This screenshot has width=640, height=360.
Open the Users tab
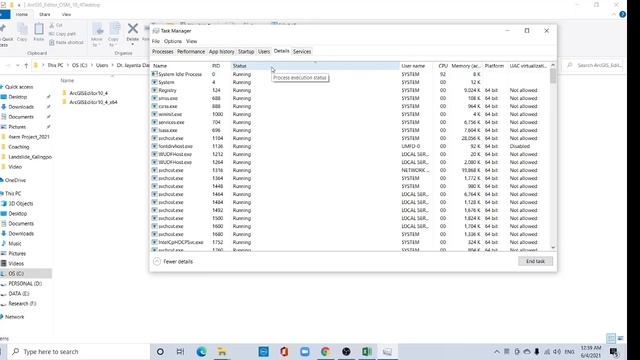(264, 51)
